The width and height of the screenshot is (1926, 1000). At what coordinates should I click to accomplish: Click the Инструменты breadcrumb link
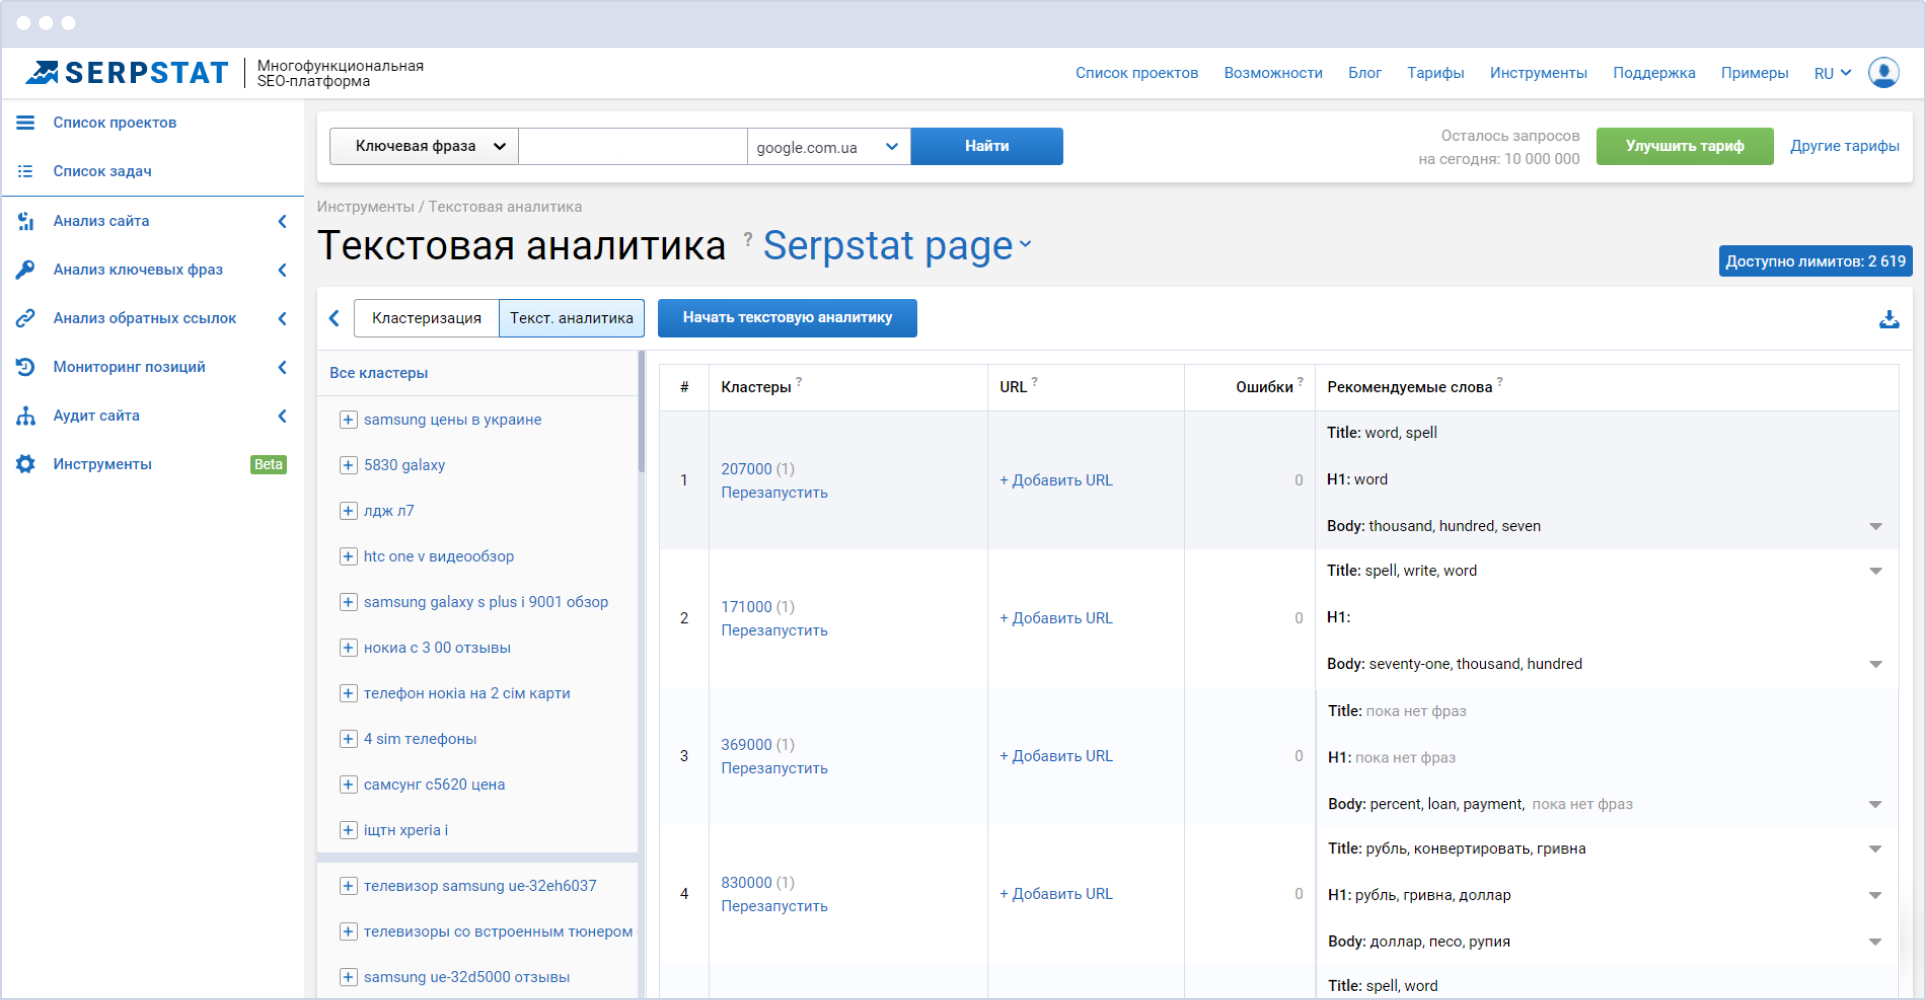tap(365, 207)
